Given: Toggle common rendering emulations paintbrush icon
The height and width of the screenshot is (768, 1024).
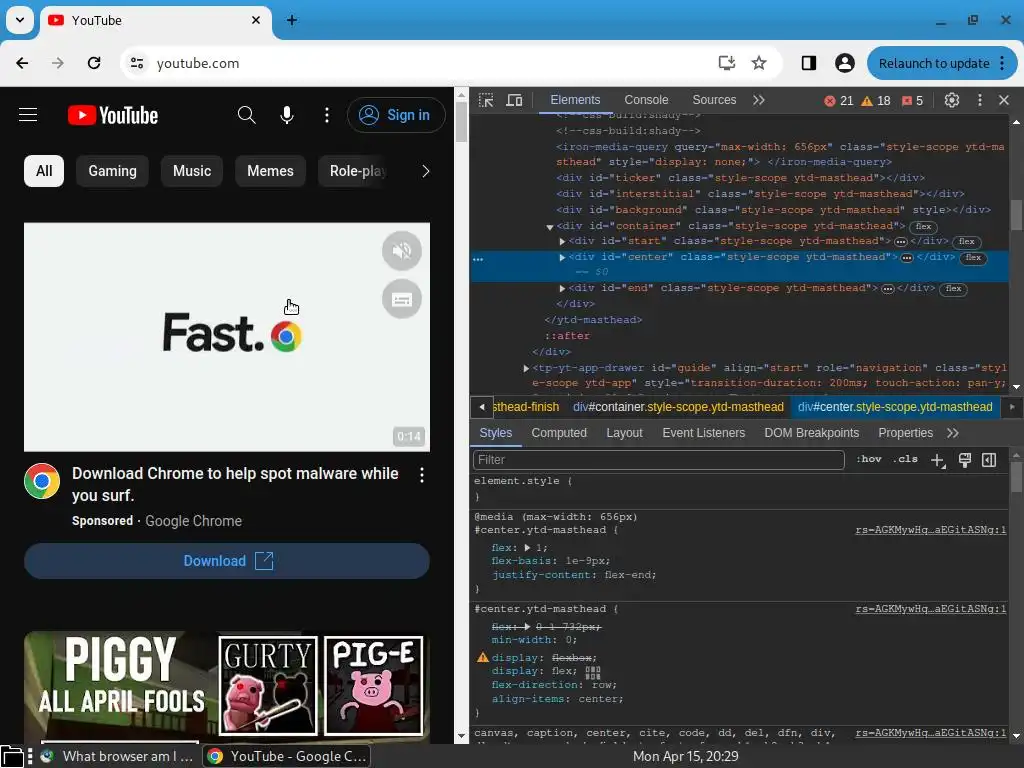Looking at the screenshot, I should 965,460.
